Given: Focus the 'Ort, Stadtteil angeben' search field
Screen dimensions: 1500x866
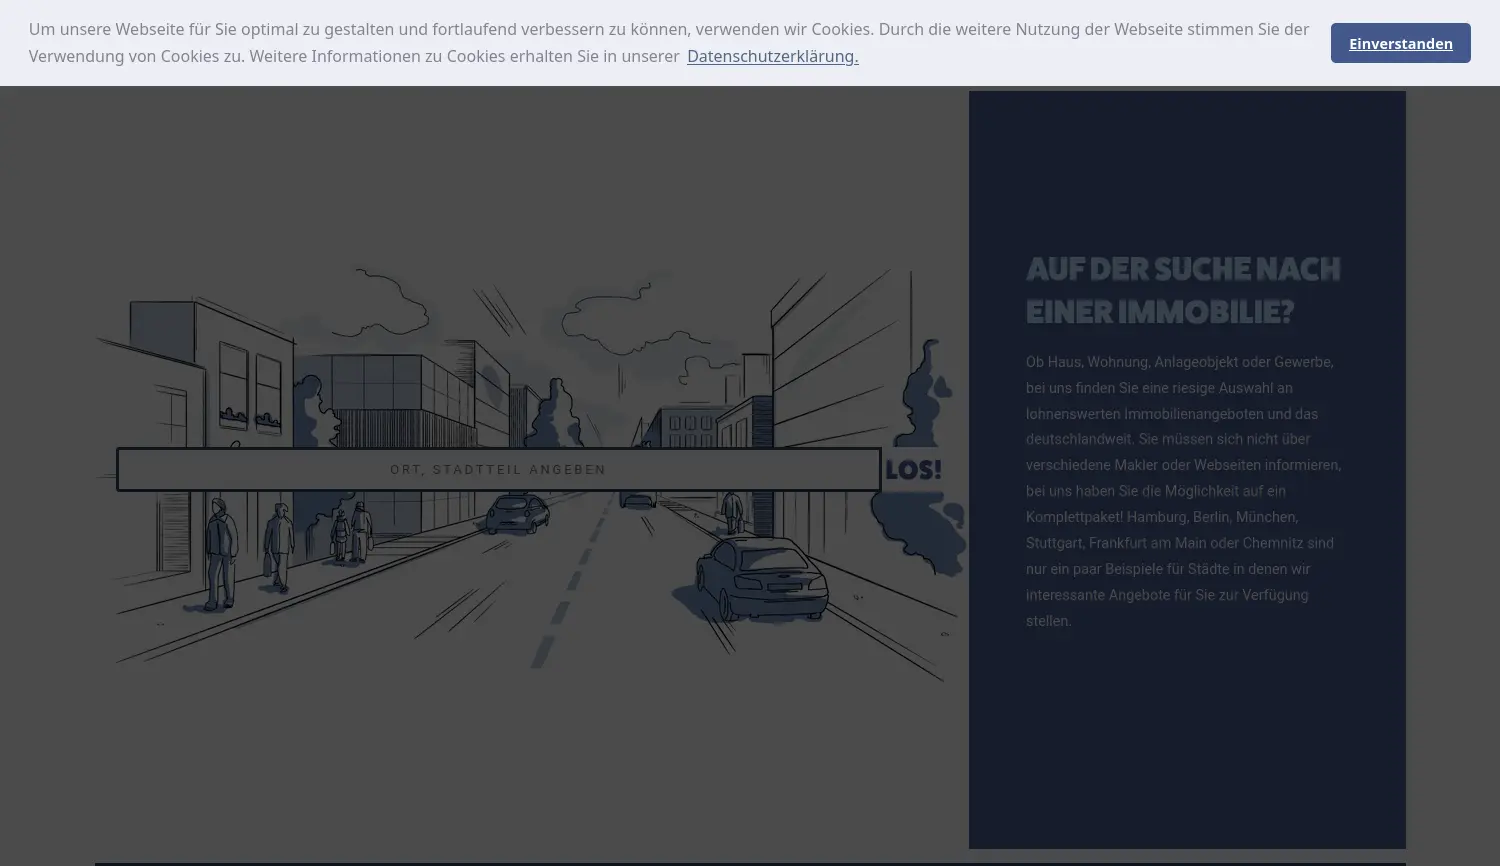Looking at the screenshot, I should 498,469.
